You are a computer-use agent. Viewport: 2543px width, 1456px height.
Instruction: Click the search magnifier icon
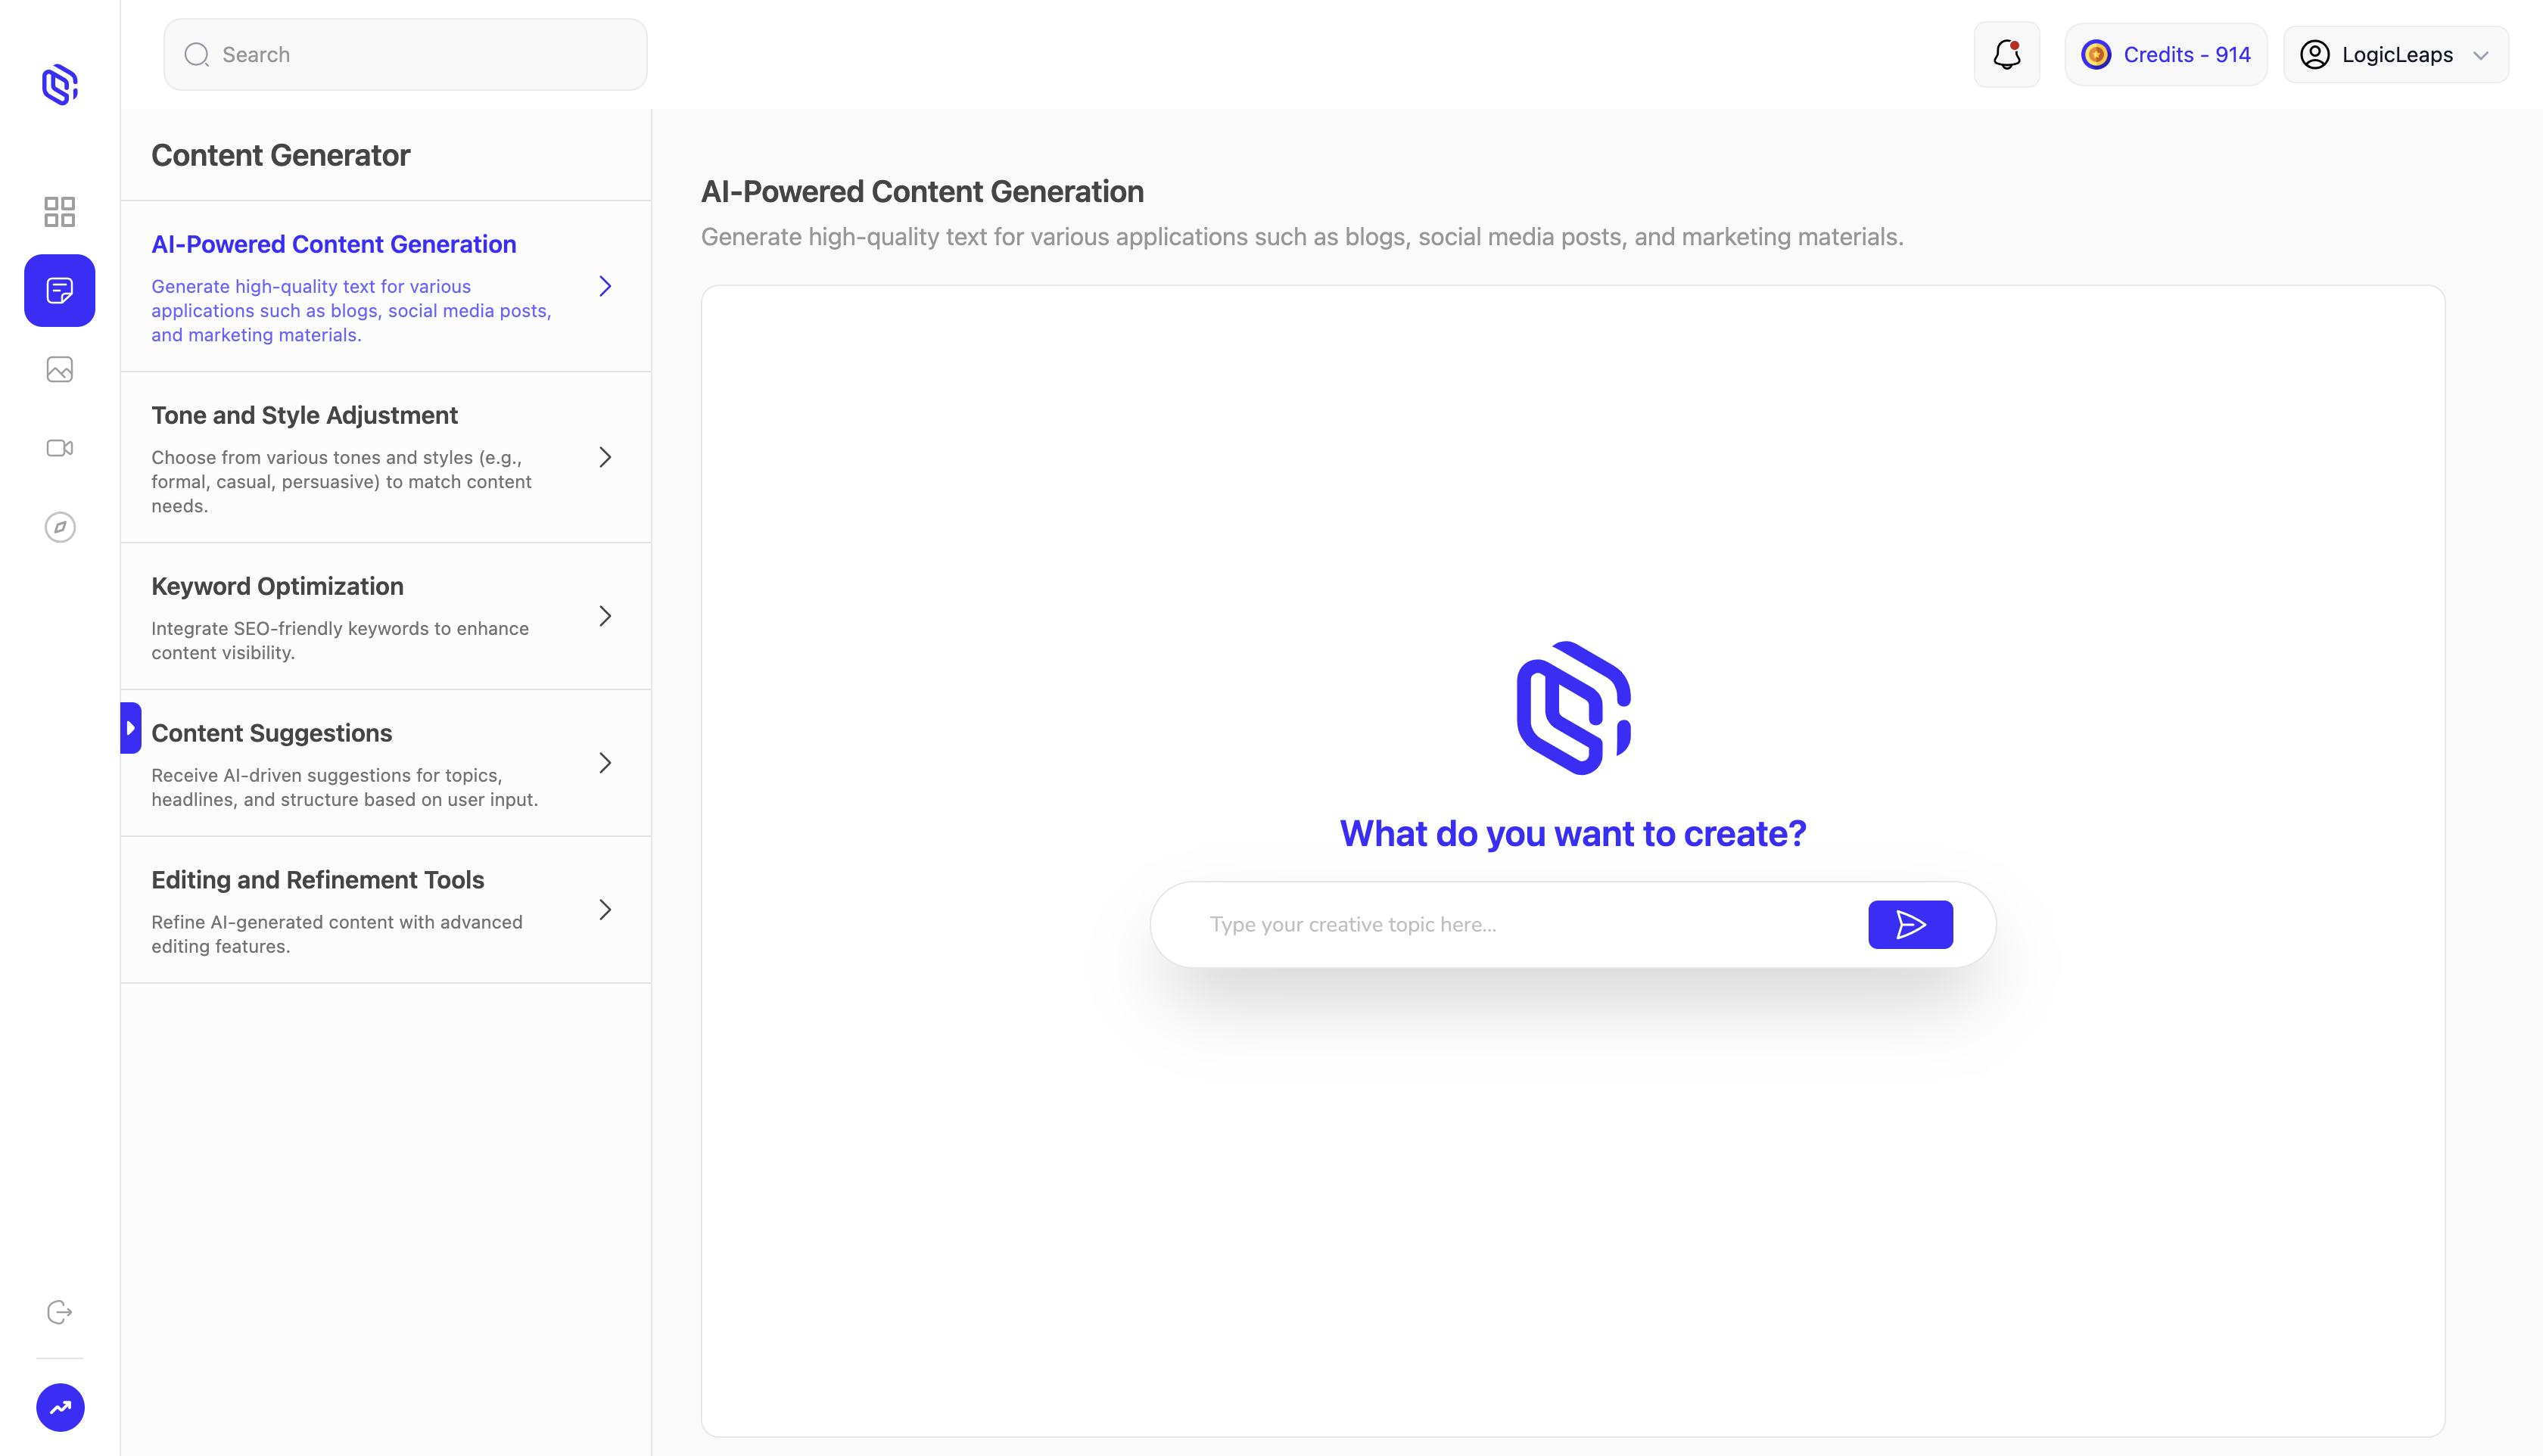pos(197,54)
